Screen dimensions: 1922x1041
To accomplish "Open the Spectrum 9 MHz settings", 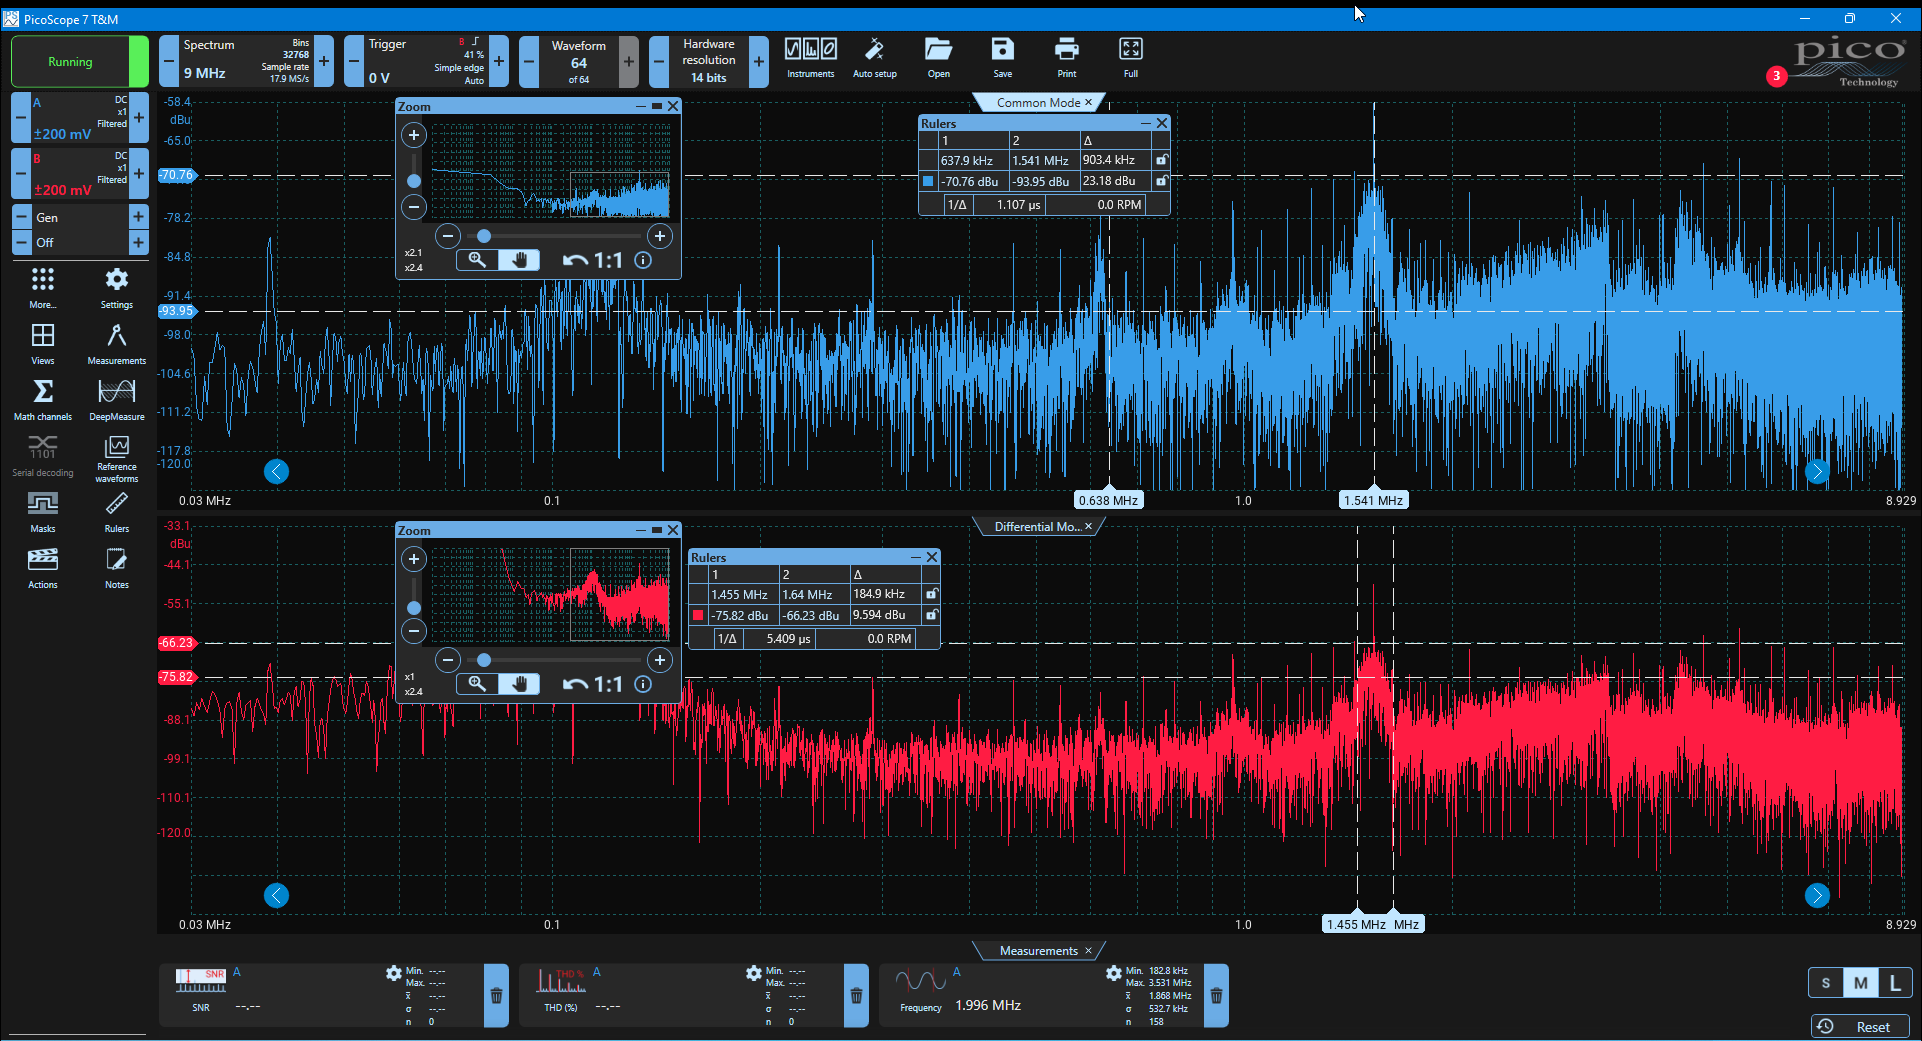I will point(246,61).
